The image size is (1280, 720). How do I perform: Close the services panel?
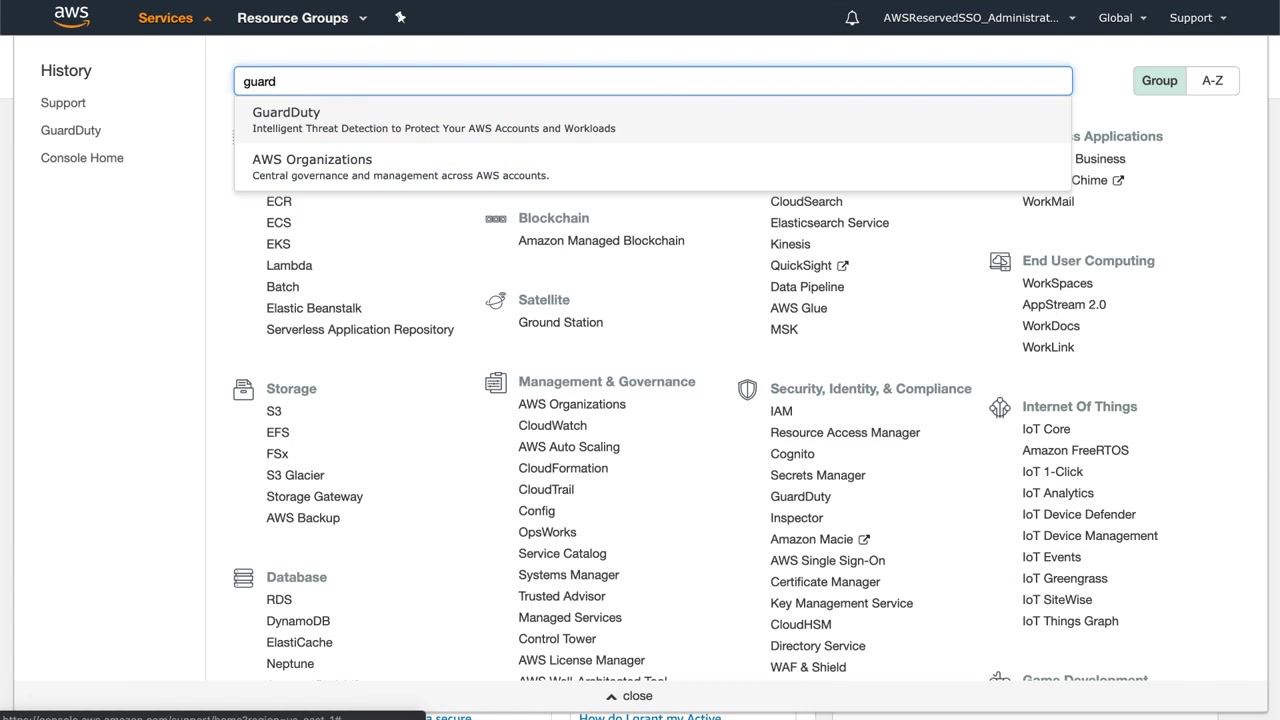629,696
